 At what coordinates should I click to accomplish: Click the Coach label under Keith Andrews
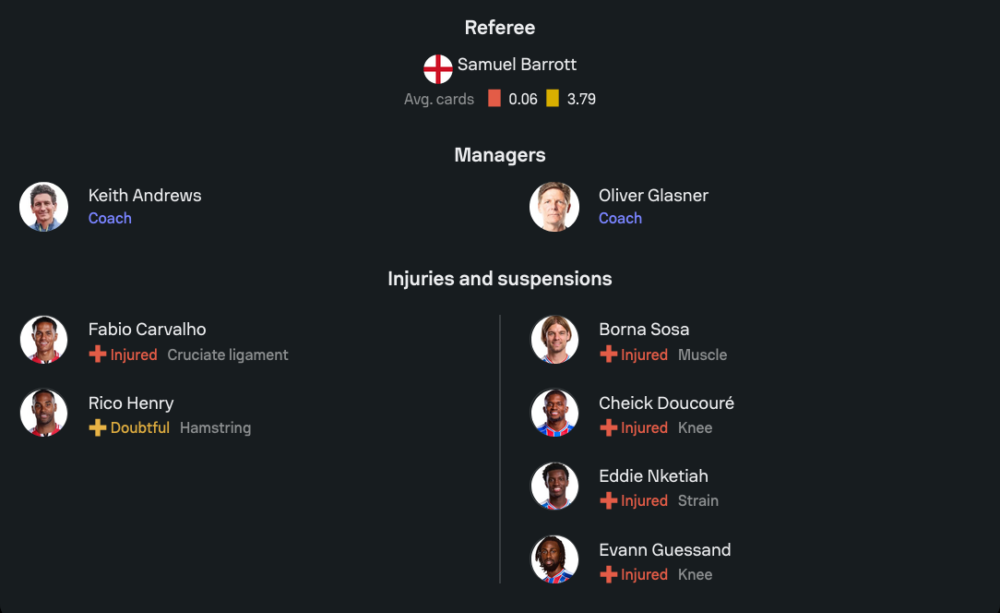[110, 218]
